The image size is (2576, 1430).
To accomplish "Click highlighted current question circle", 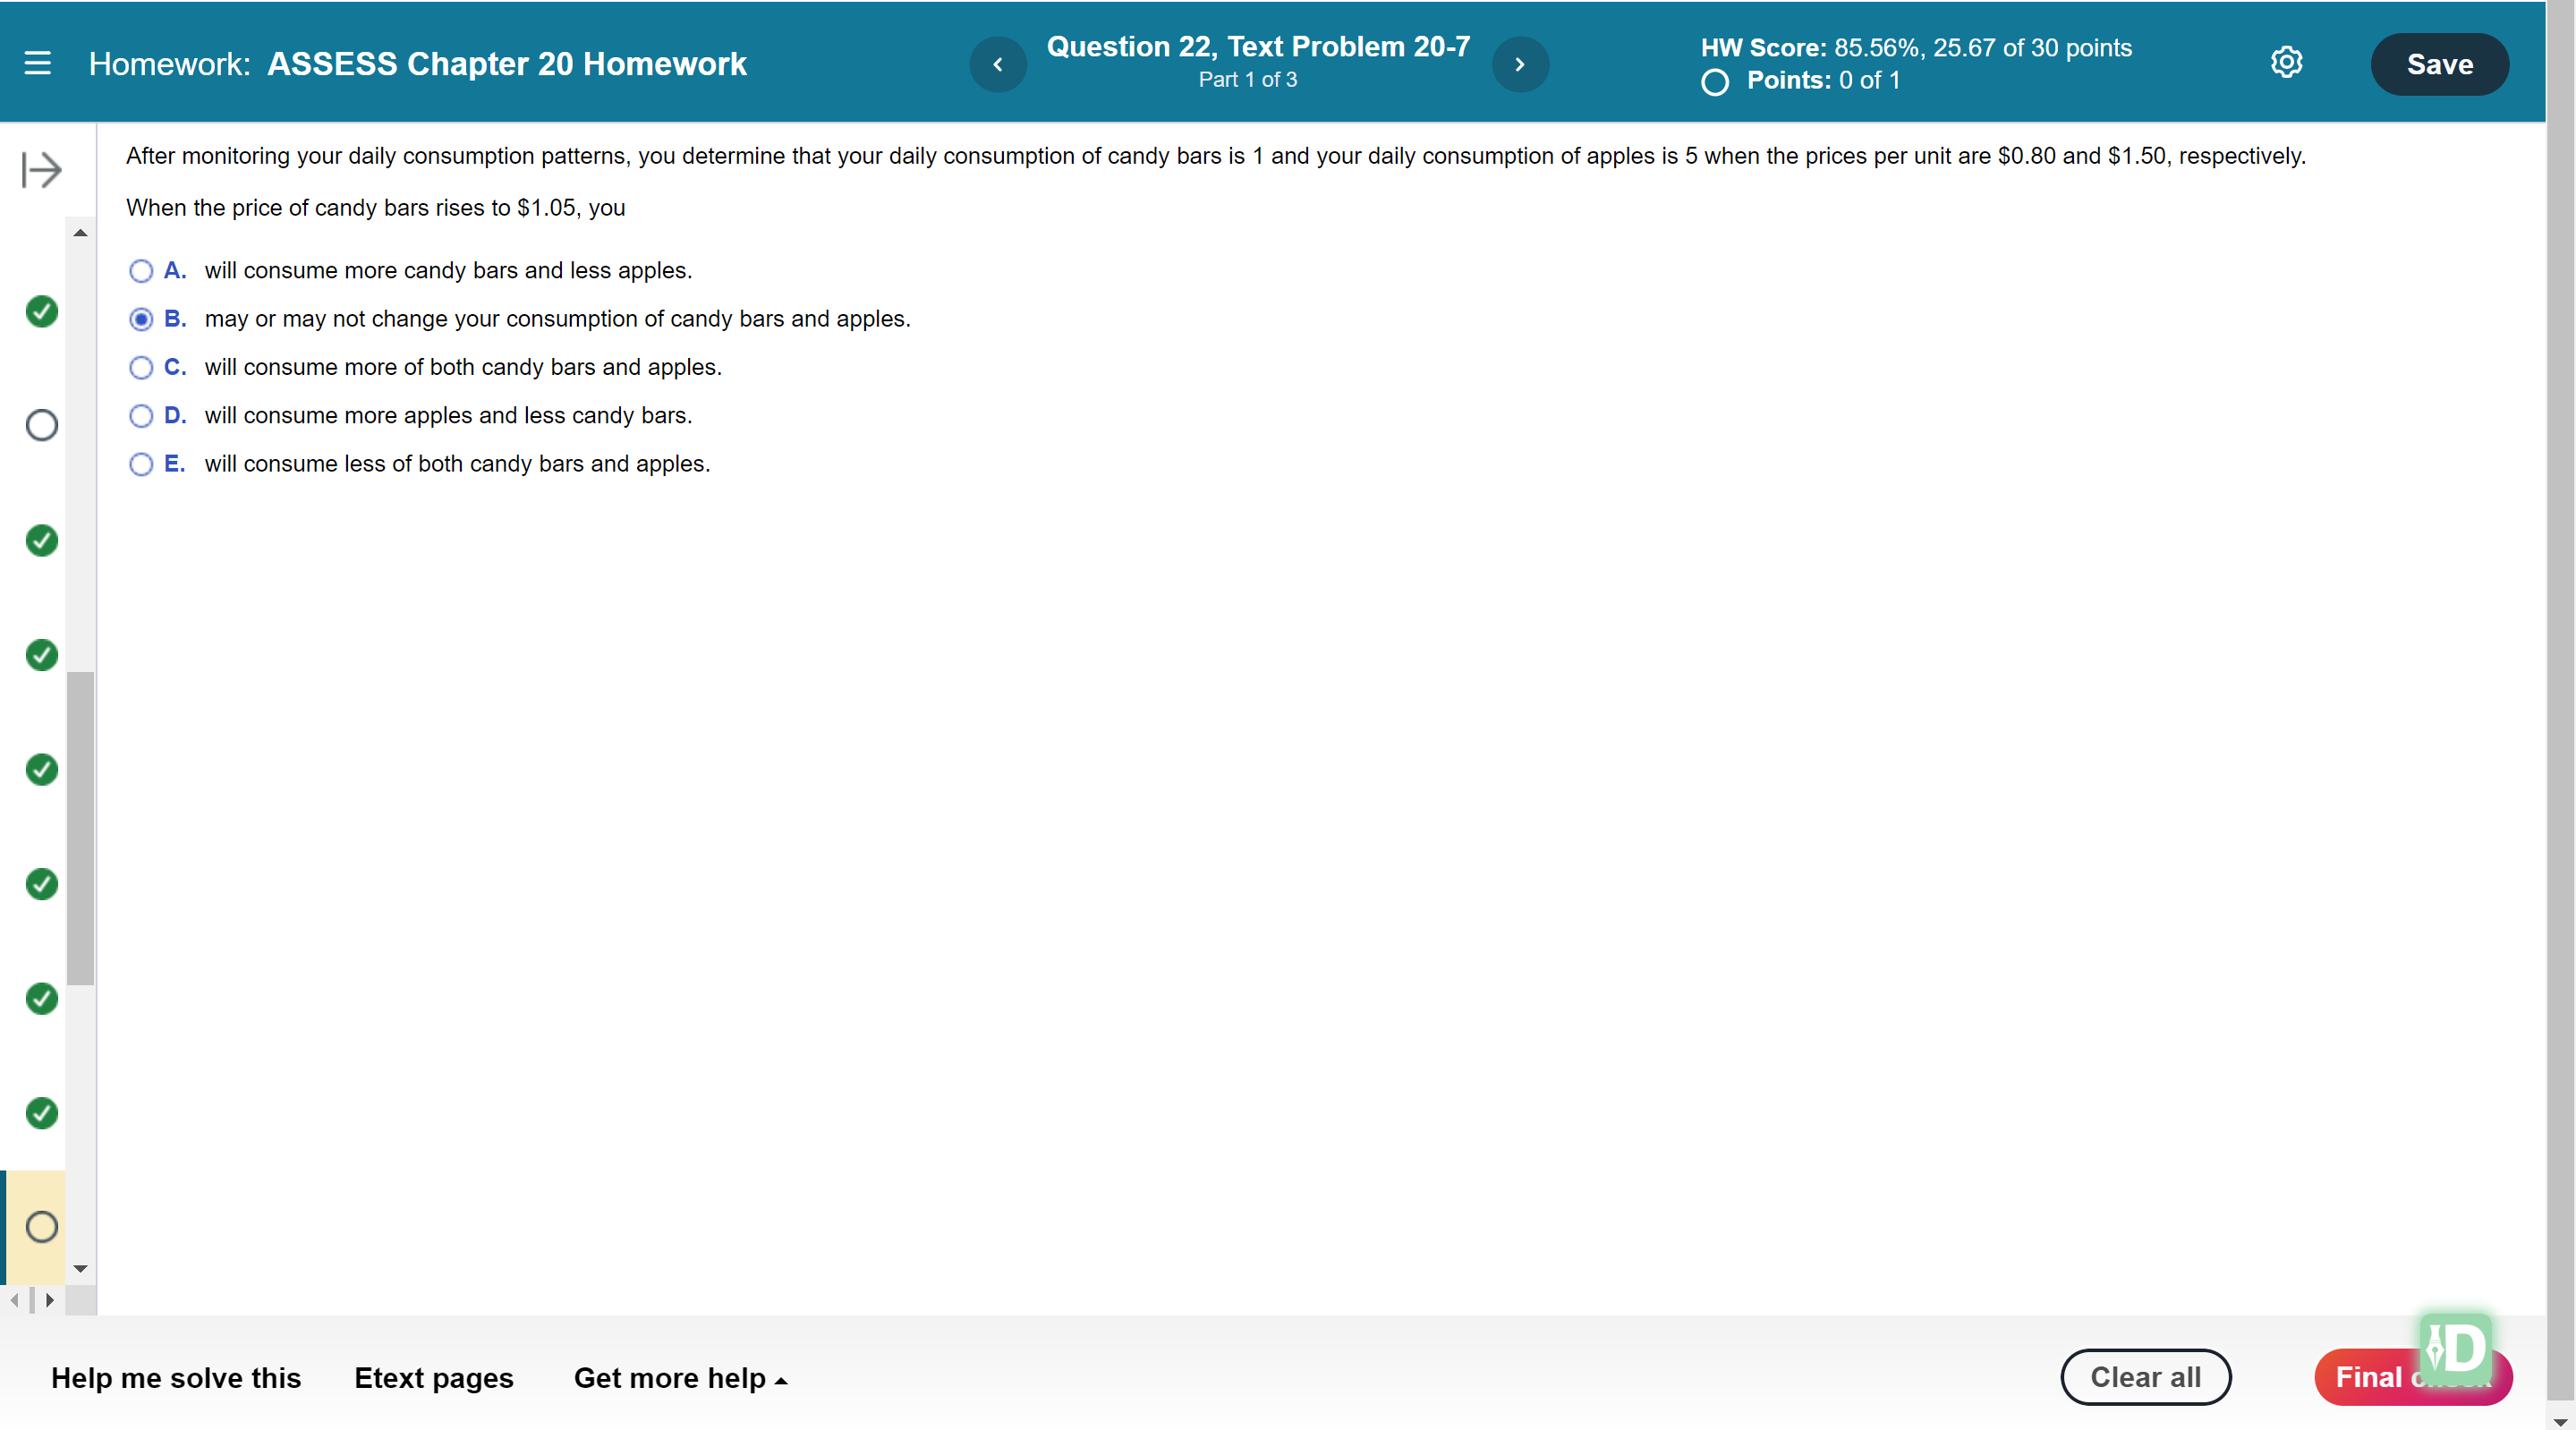I will 42,1227.
